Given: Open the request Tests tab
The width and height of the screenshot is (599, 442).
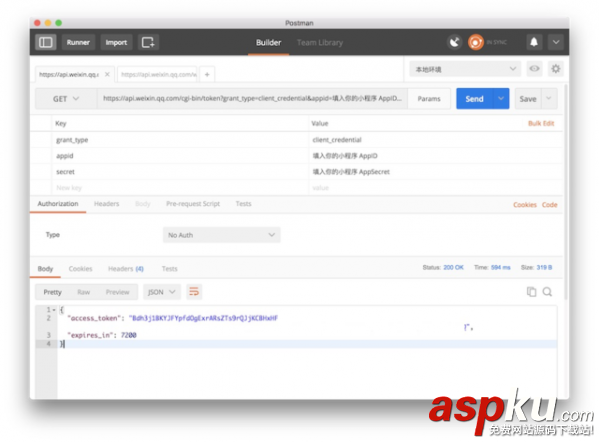Looking at the screenshot, I should (x=243, y=204).
